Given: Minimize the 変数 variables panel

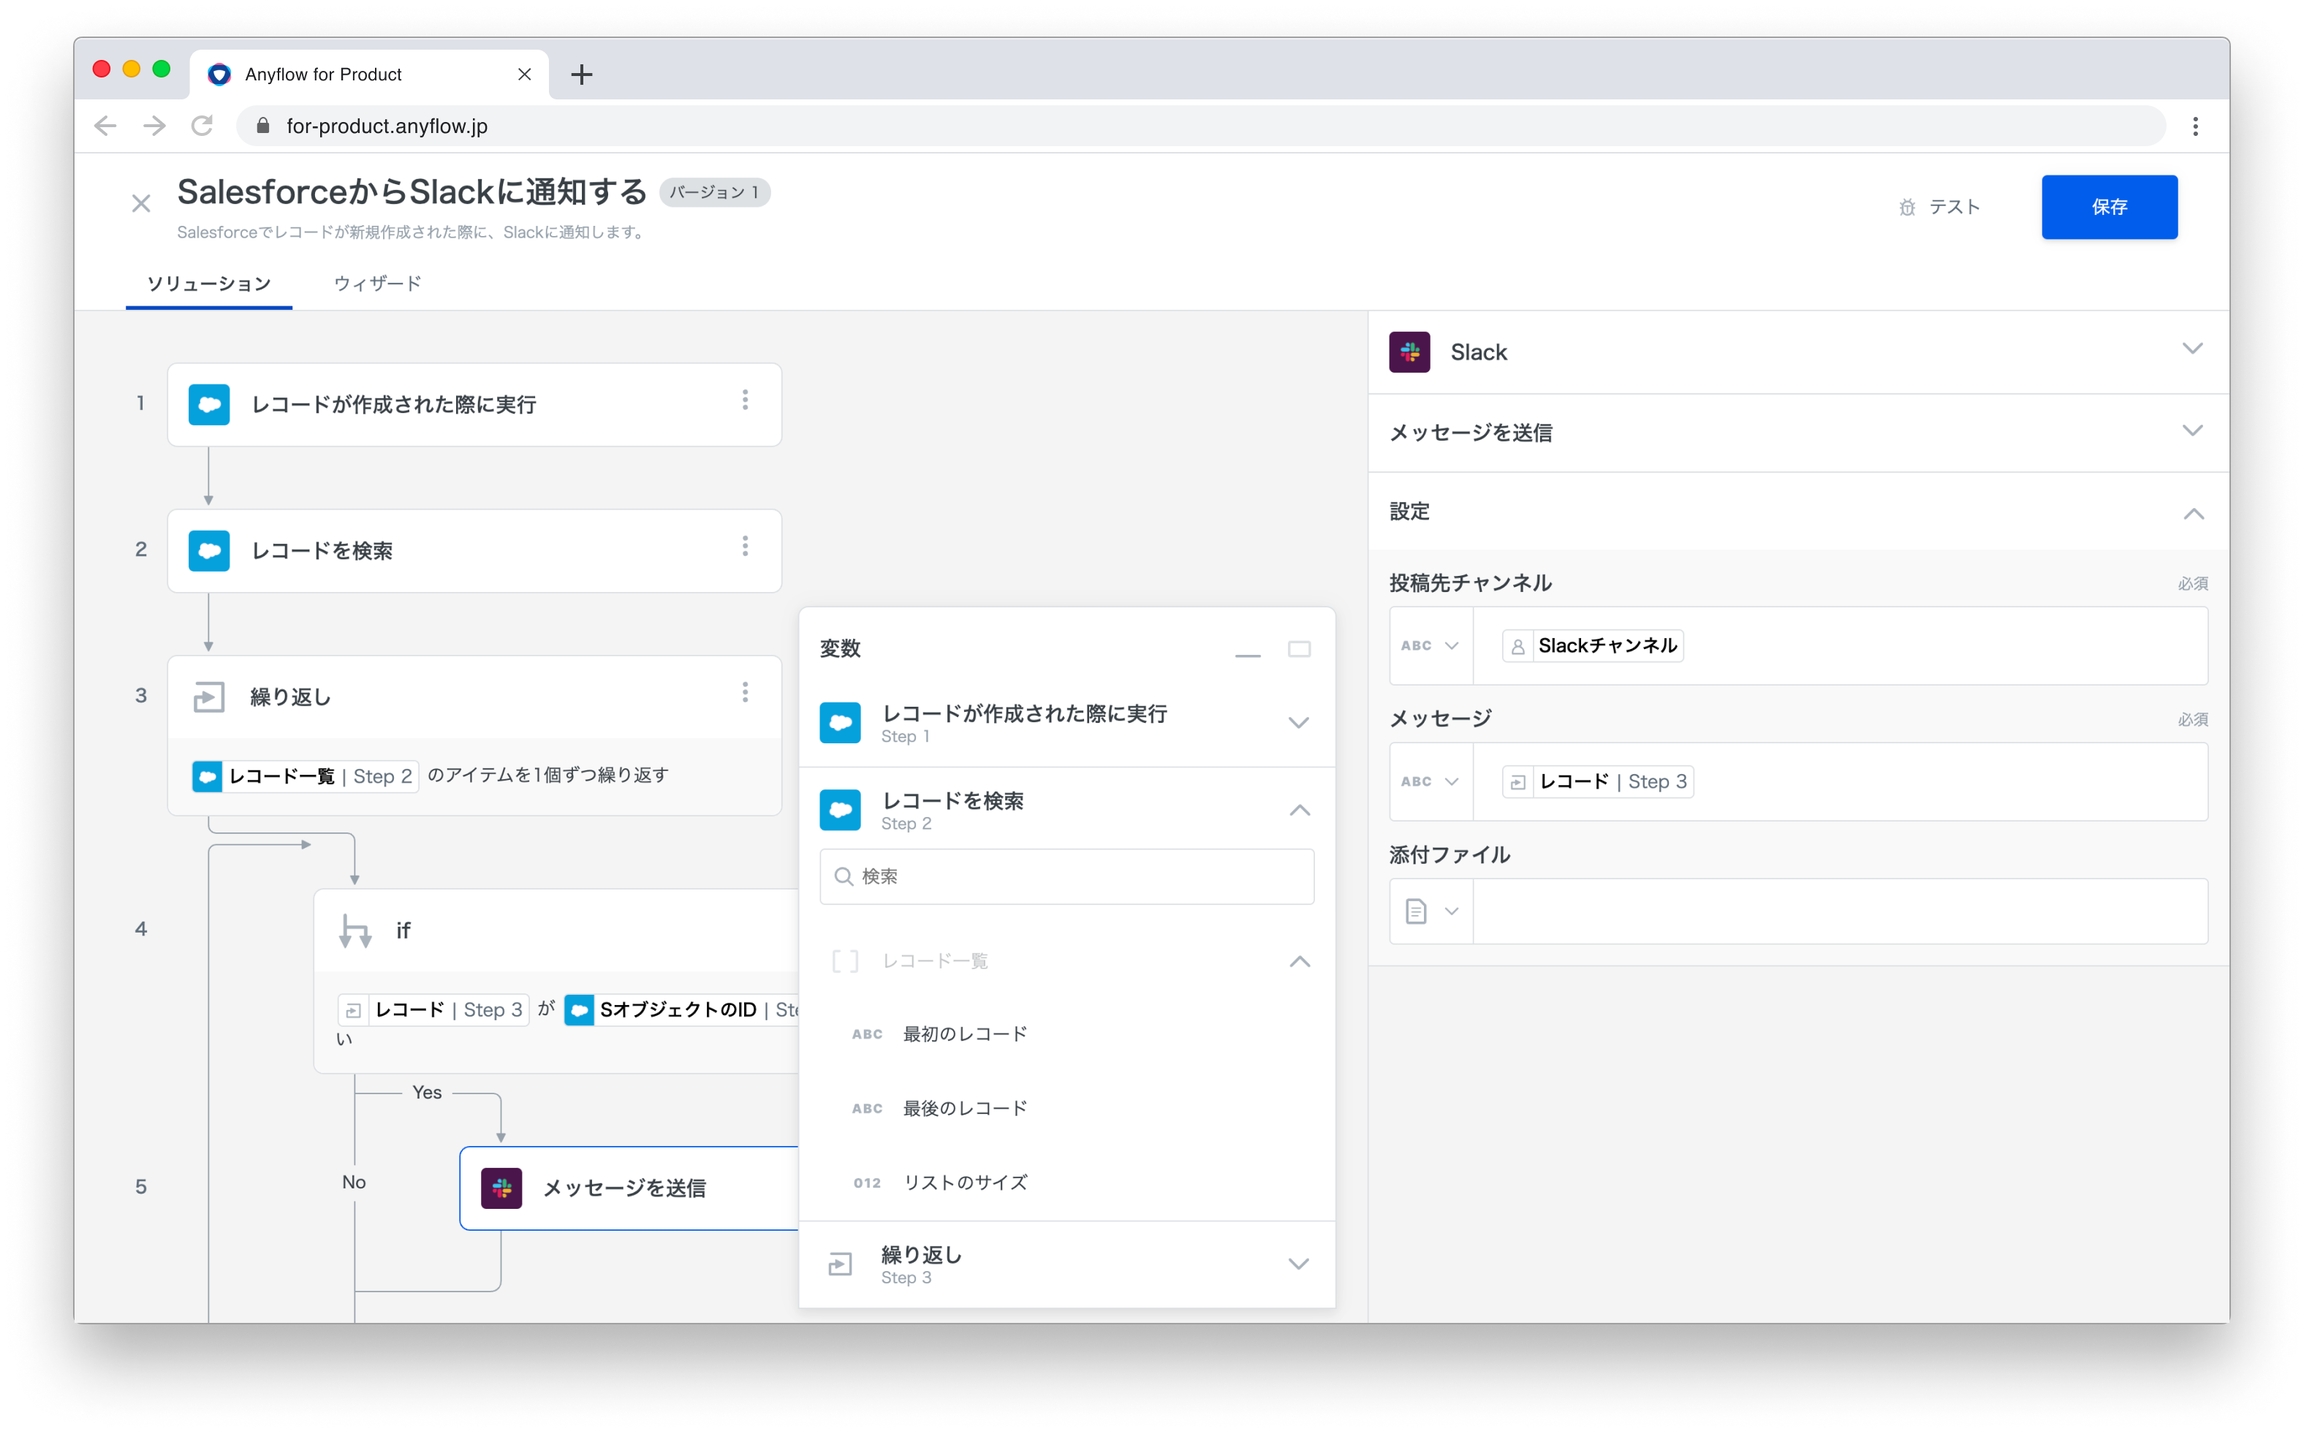Looking at the screenshot, I should [1247, 654].
